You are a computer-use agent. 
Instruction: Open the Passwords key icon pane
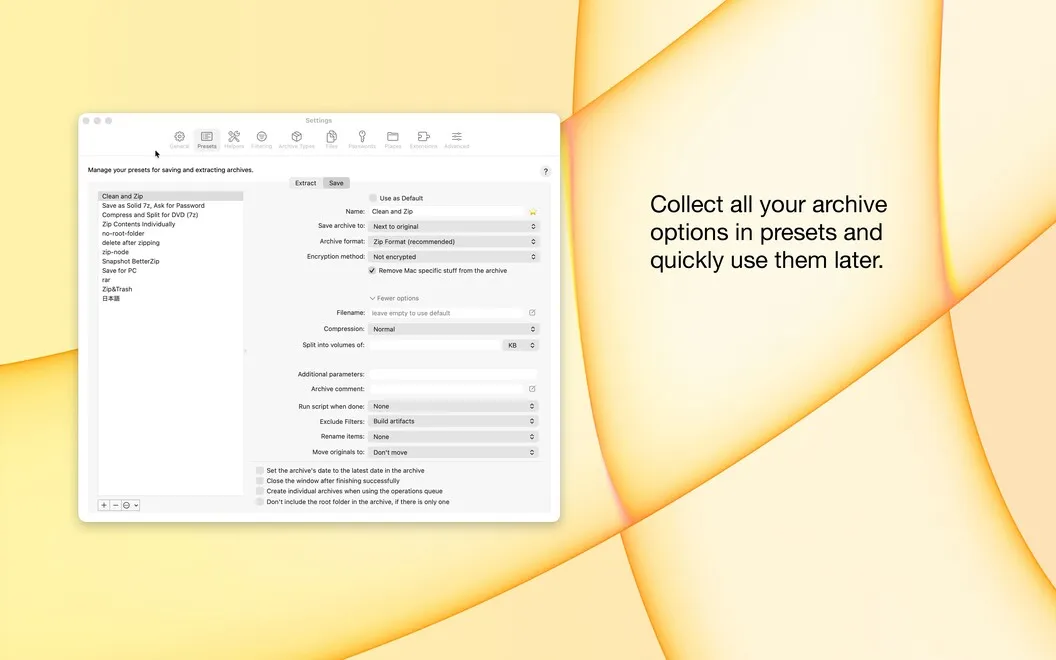coord(362,139)
